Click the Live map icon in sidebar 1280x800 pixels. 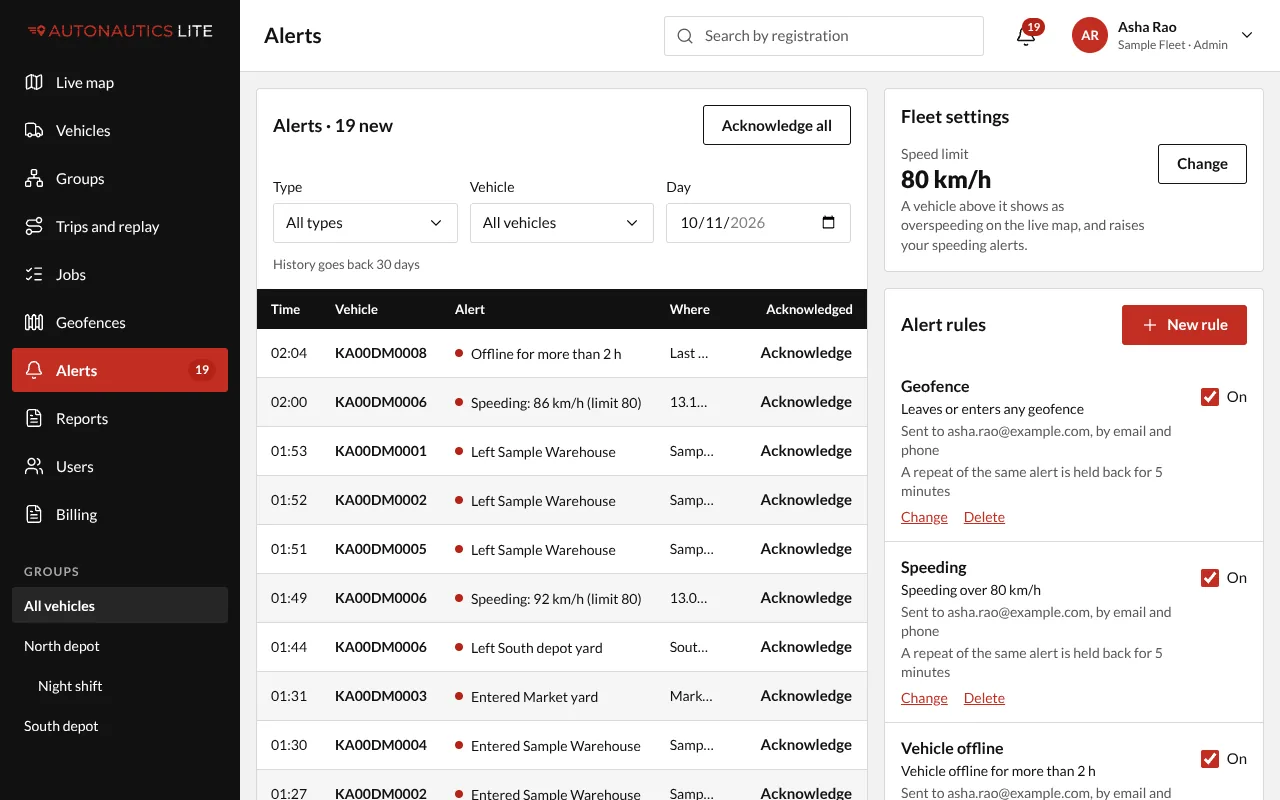click(x=34, y=82)
